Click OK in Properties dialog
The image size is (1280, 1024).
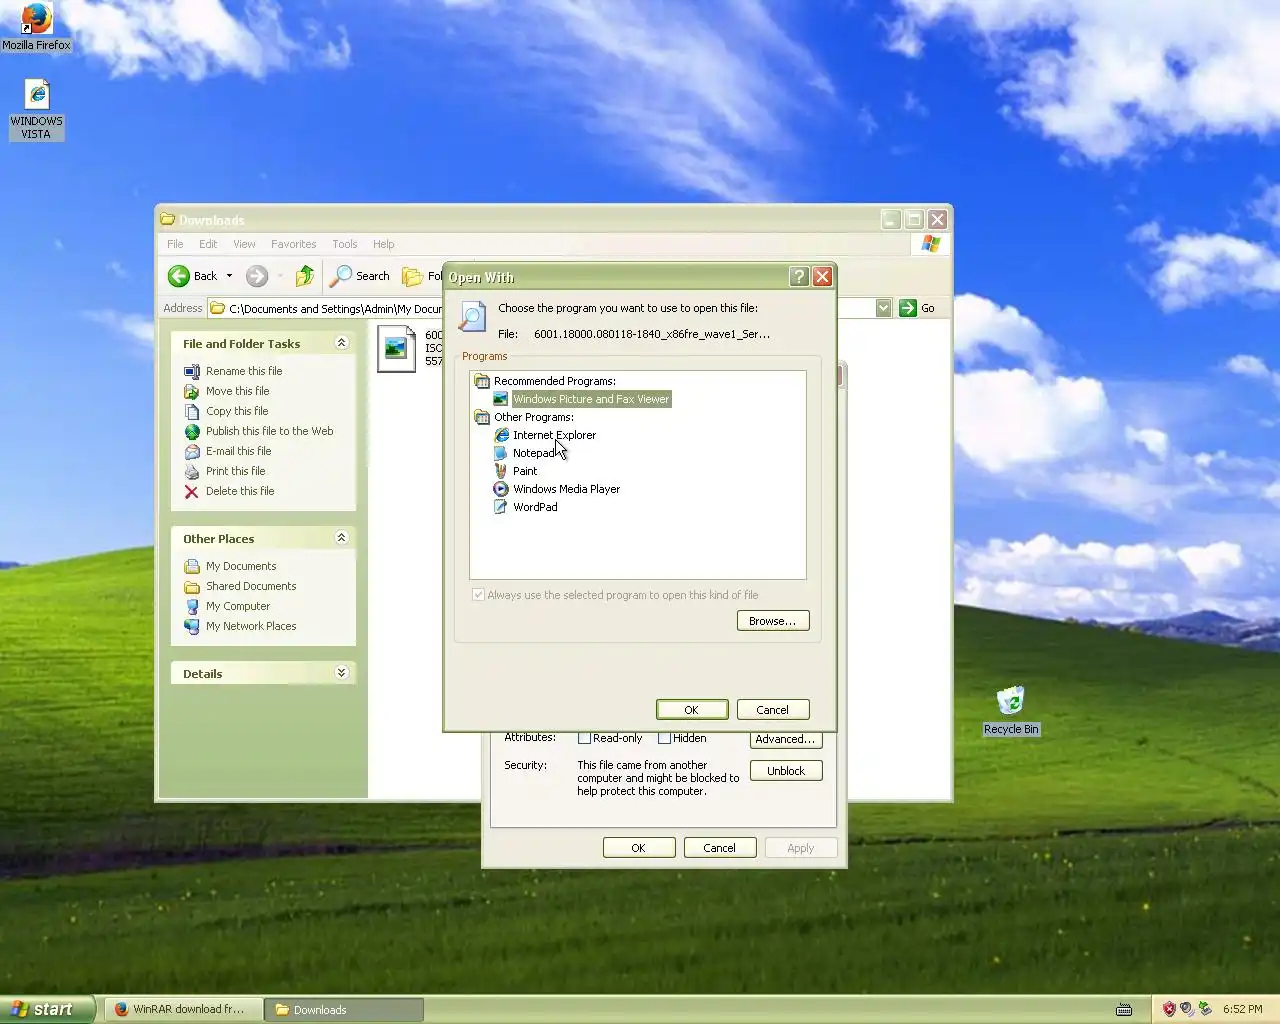click(x=639, y=848)
